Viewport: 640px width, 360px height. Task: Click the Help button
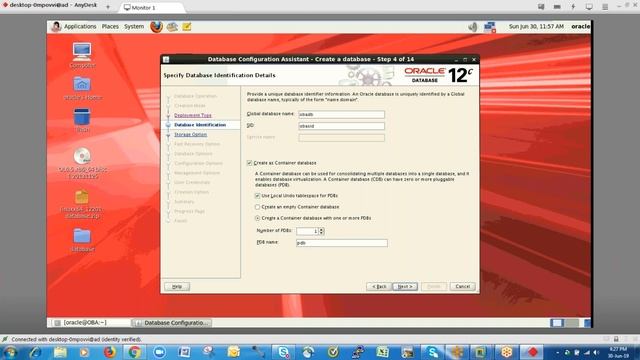tap(177, 287)
